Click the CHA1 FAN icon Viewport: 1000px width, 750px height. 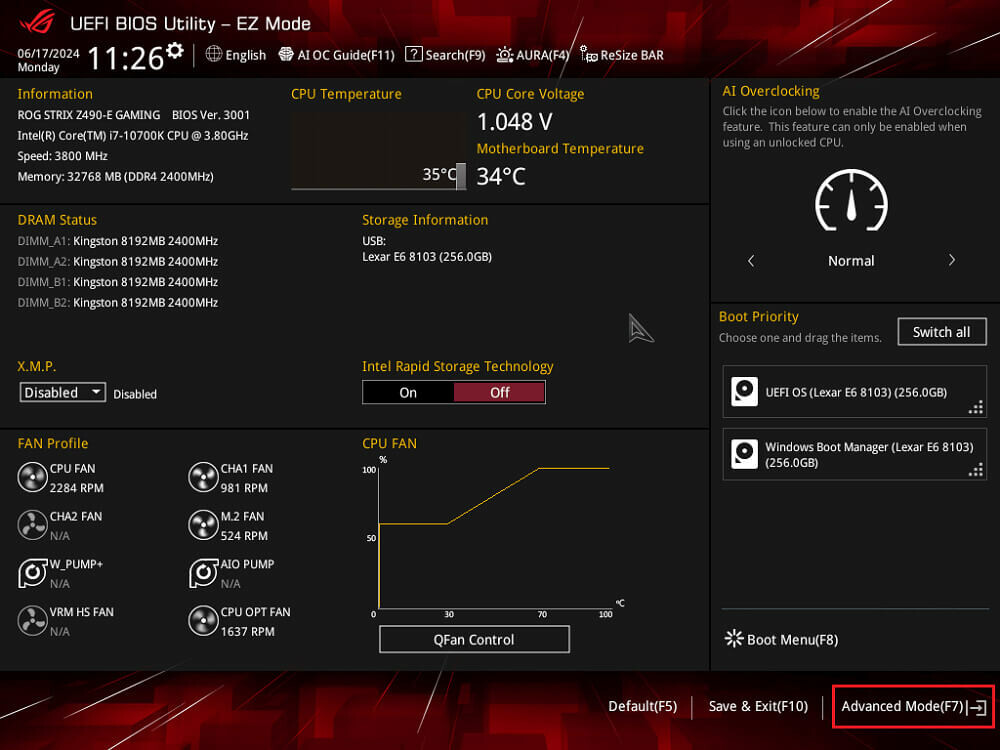click(203, 477)
